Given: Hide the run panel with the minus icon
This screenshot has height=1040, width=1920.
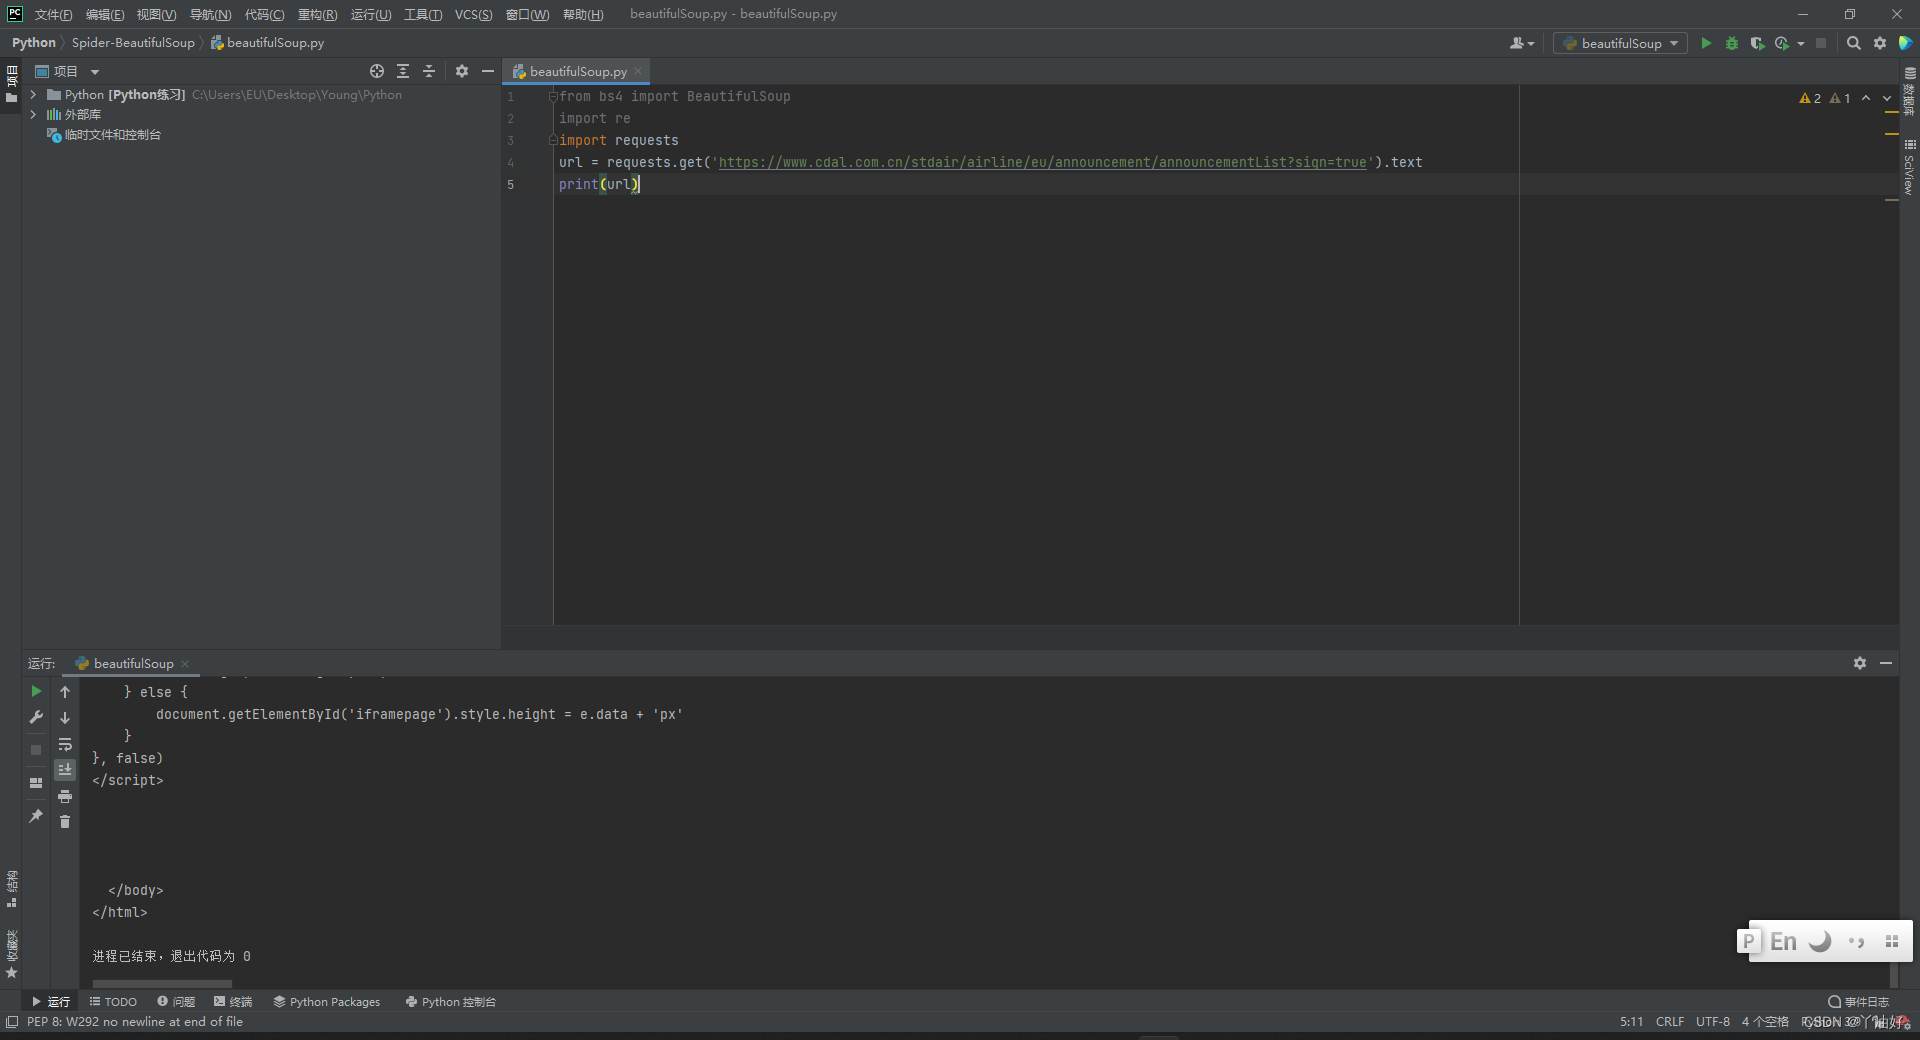Looking at the screenshot, I should pos(1886,663).
